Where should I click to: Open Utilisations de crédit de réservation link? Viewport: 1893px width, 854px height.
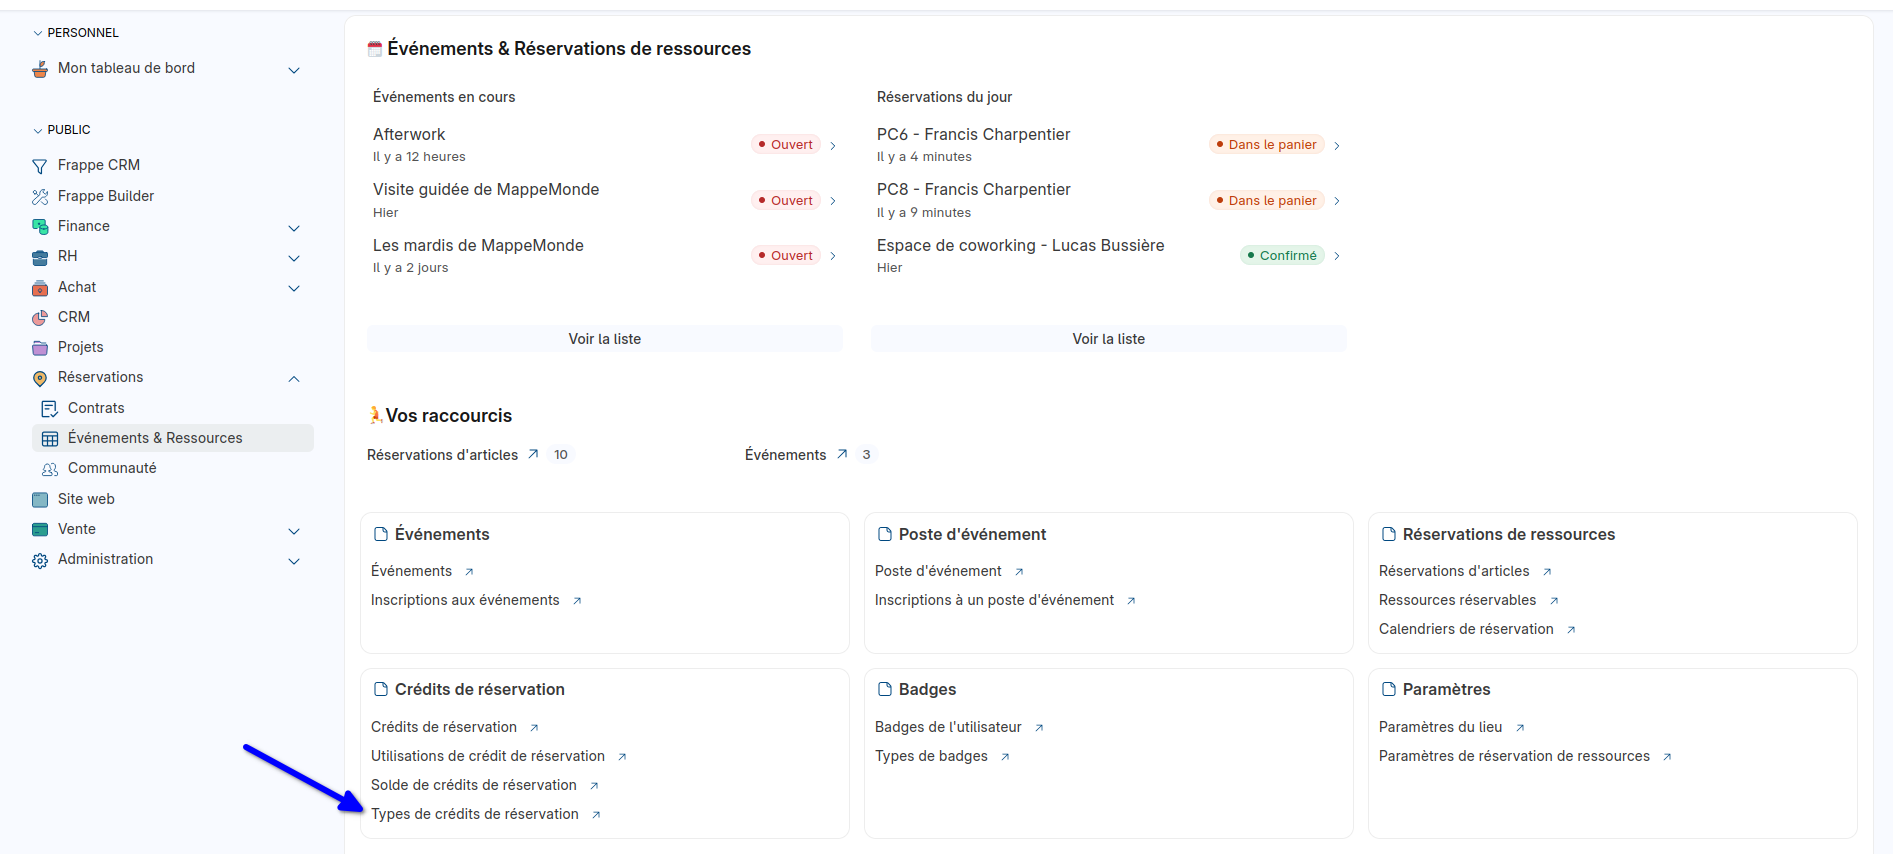tap(488, 756)
